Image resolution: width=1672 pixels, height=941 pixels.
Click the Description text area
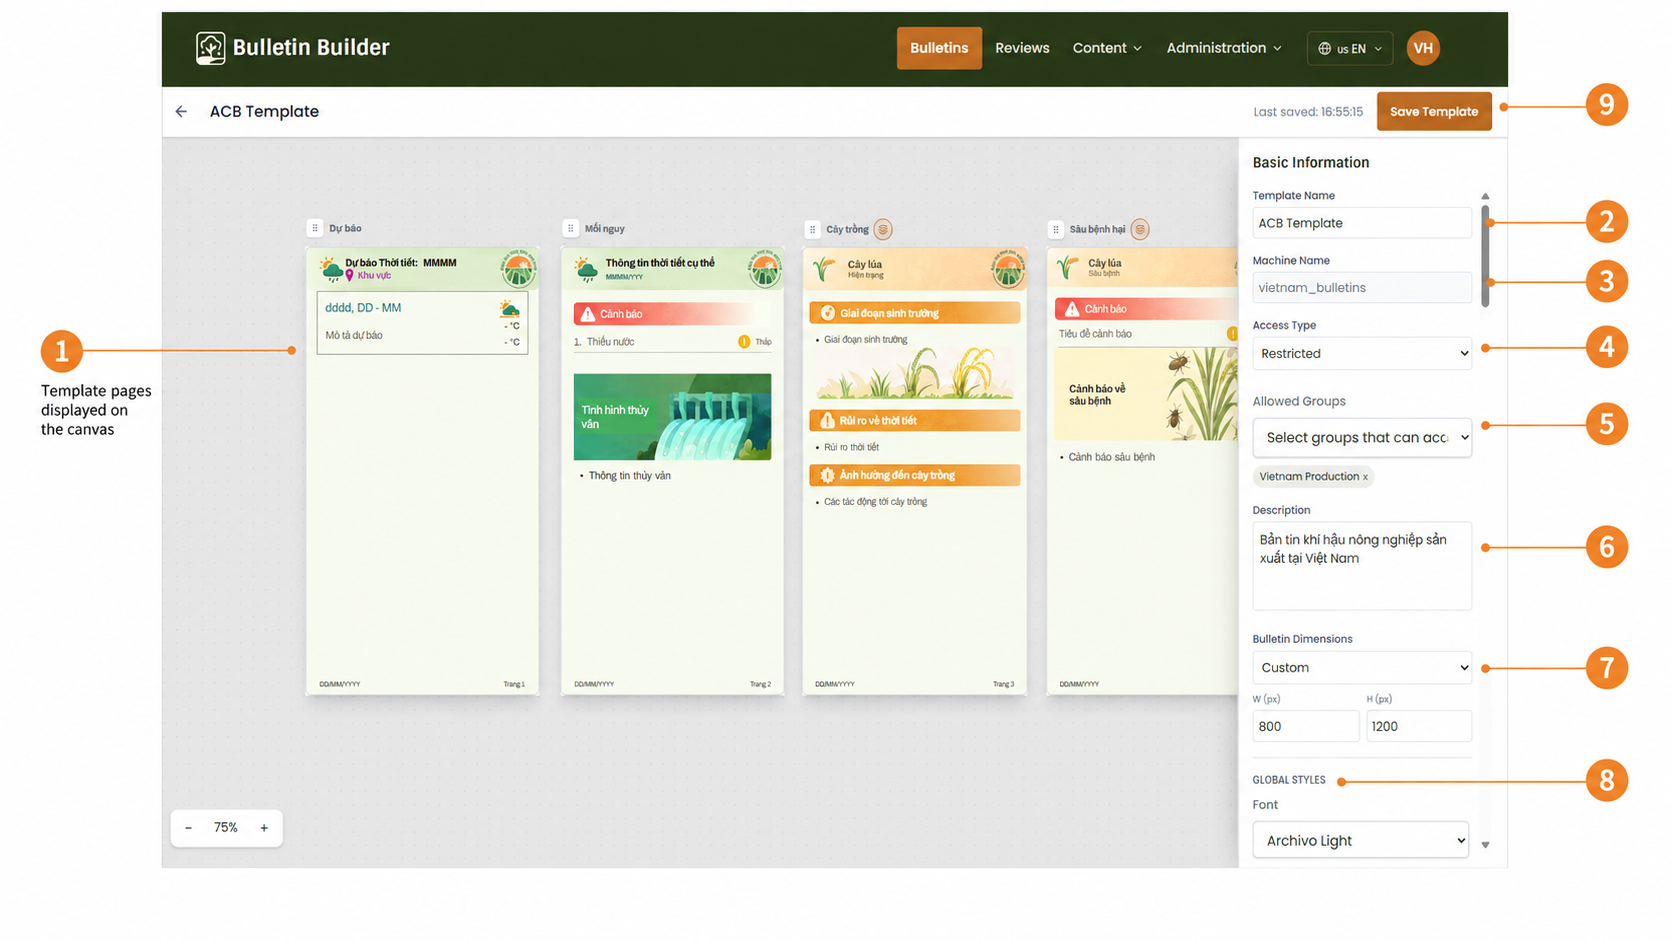click(x=1362, y=566)
